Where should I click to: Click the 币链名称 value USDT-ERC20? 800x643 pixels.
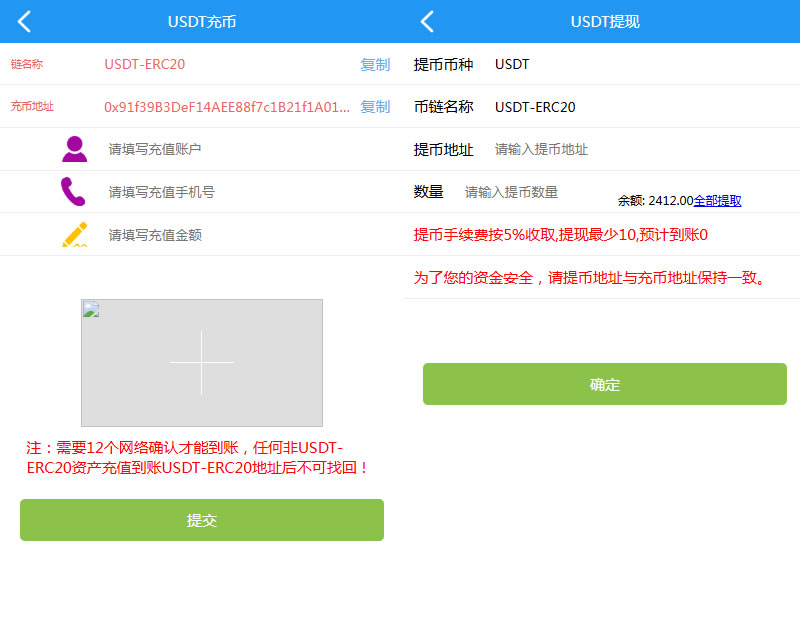pyautogui.click(x=535, y=107)
